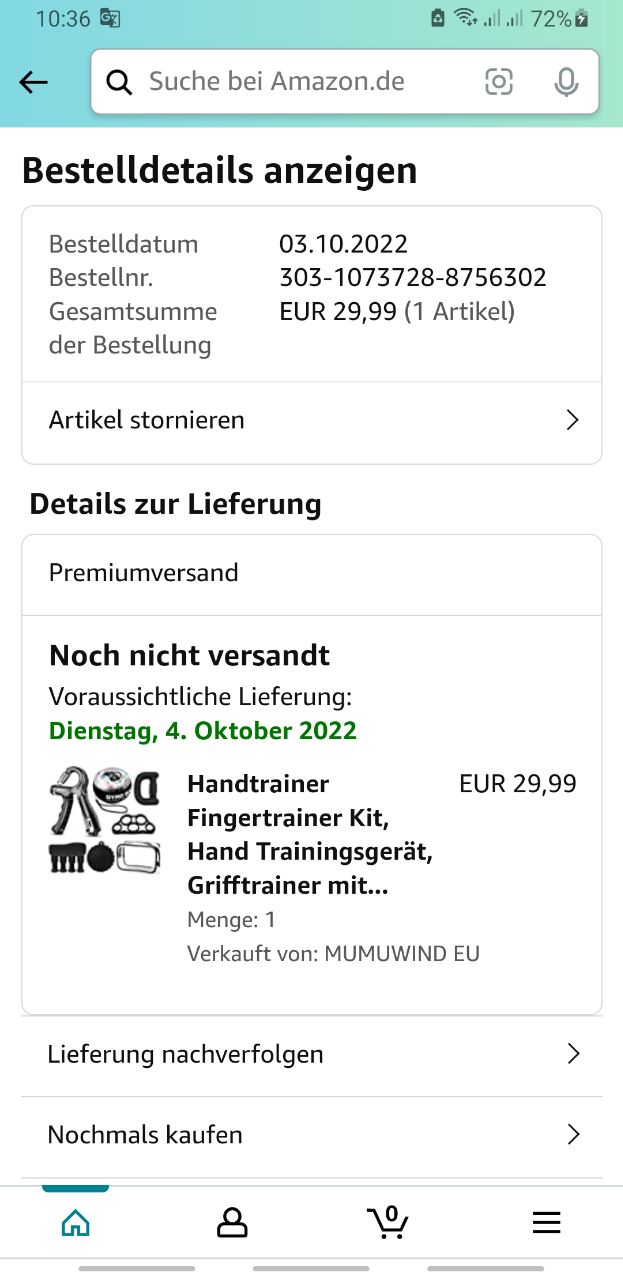
Task: Open the shopping cart icon
Action: [388, 1221]
